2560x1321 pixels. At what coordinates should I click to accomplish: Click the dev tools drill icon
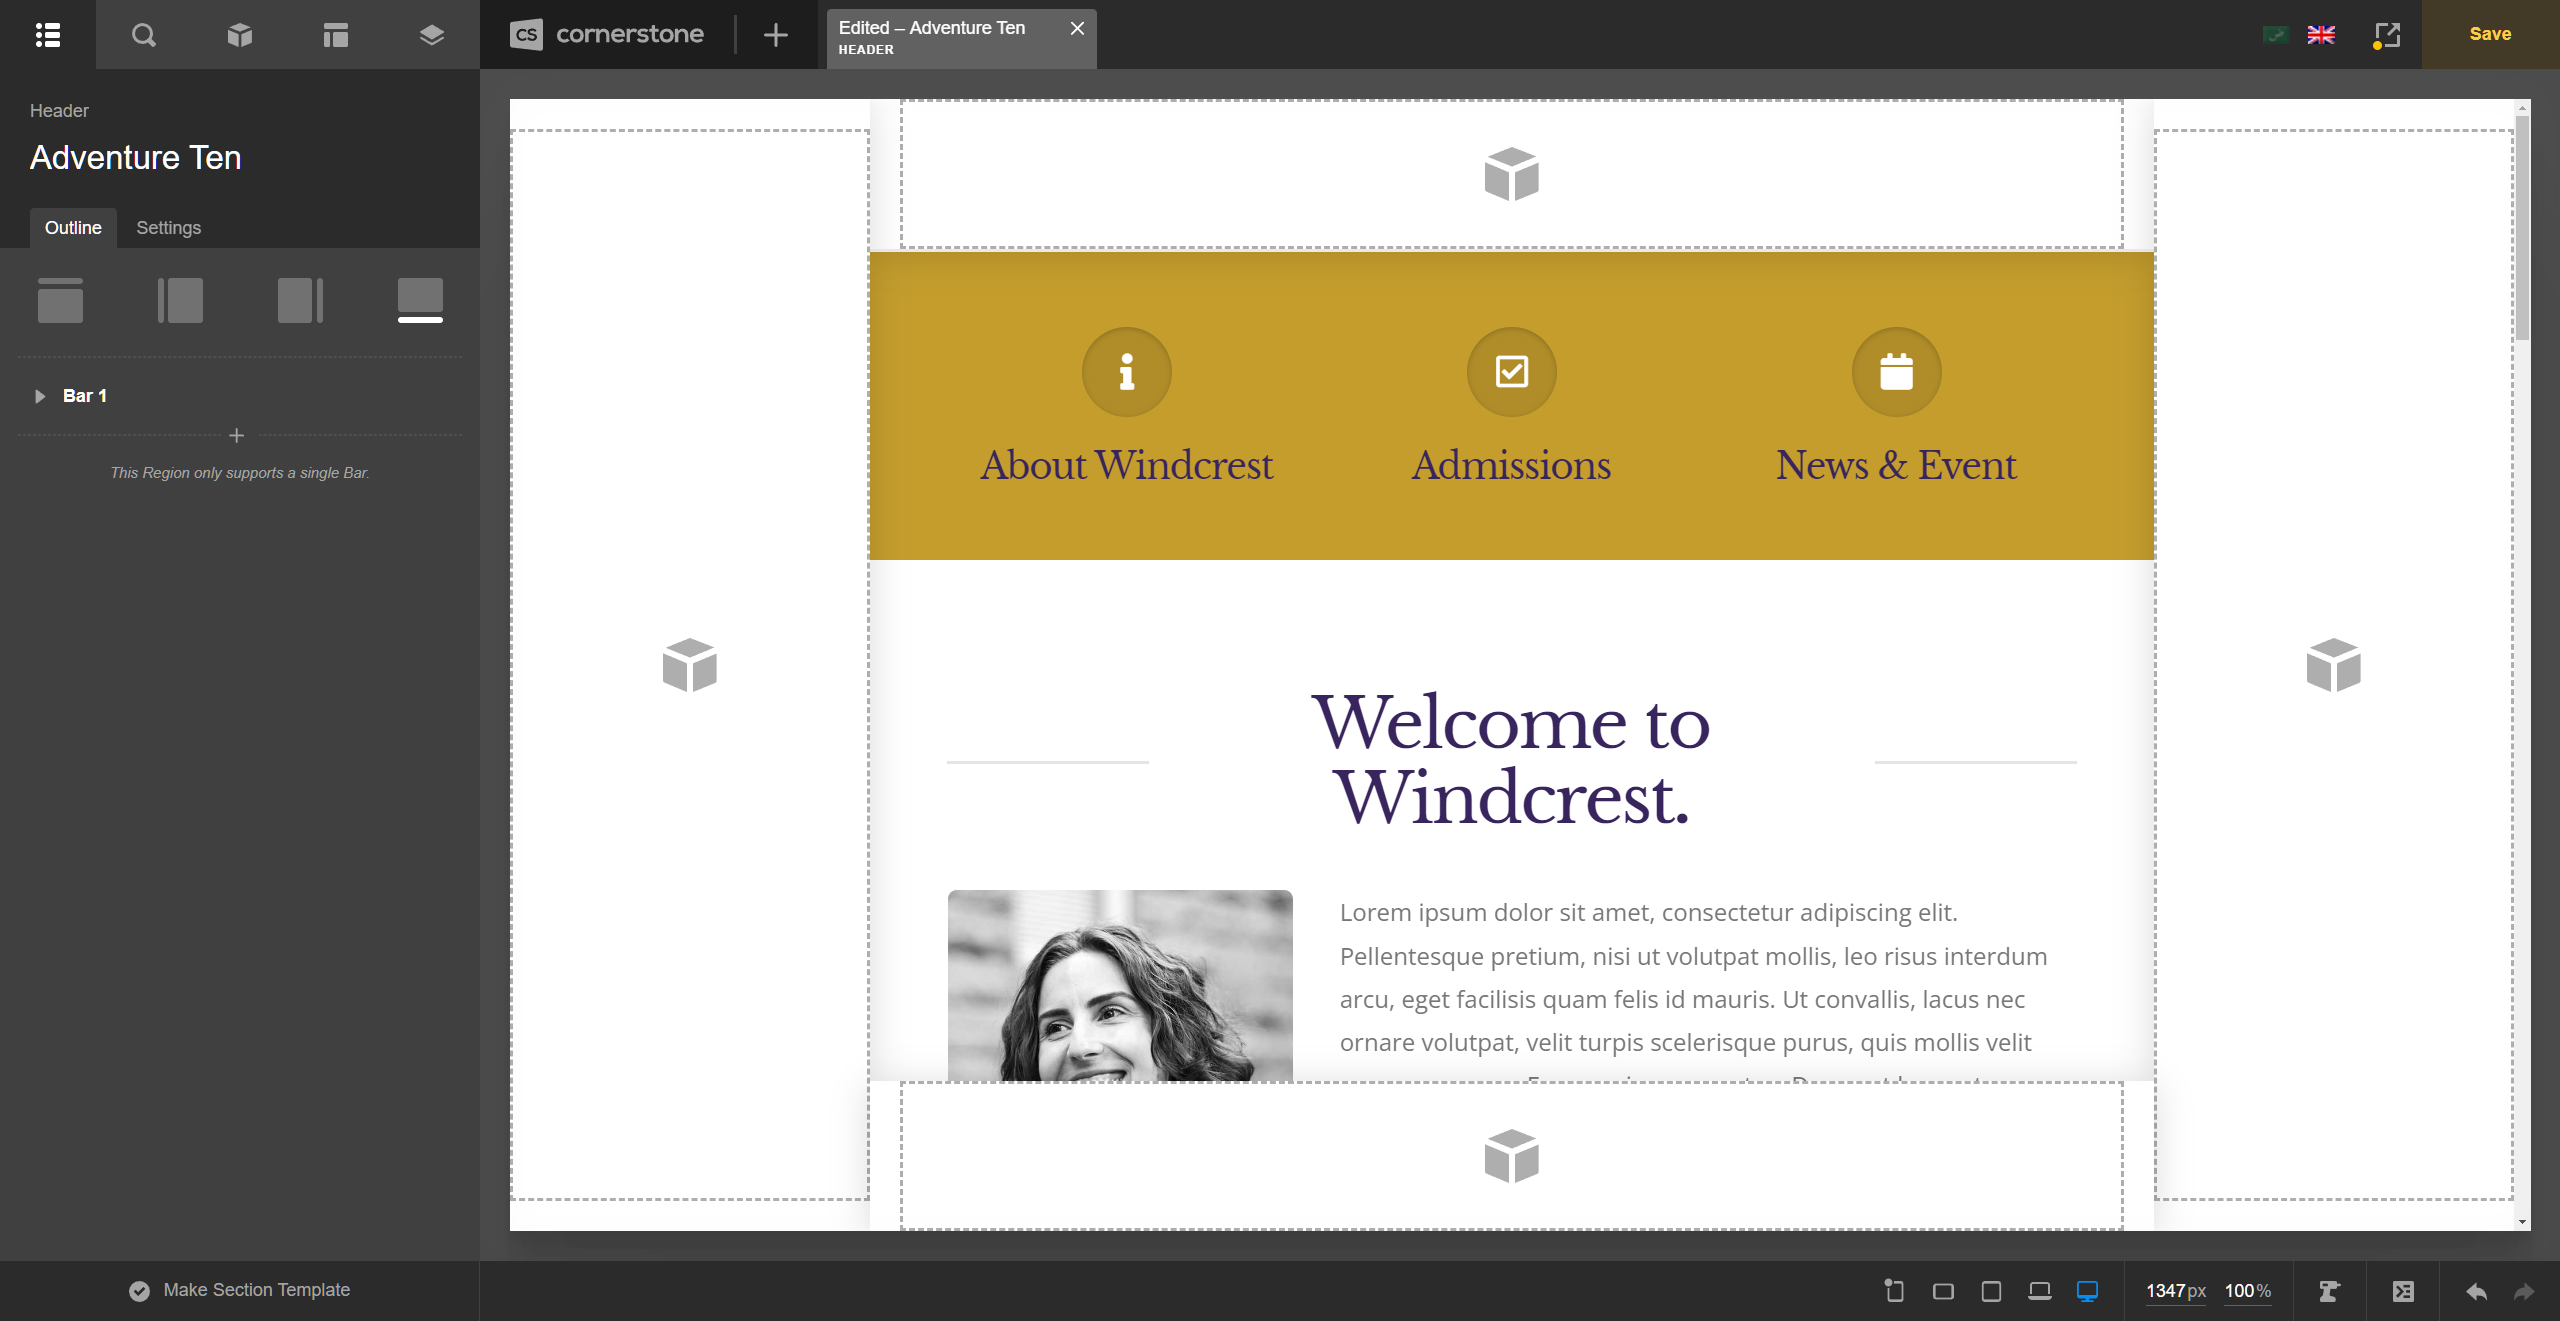(2329, 1291)
